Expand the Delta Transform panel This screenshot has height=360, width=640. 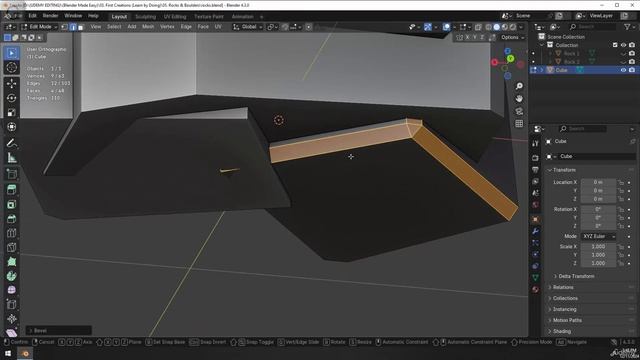576,276
